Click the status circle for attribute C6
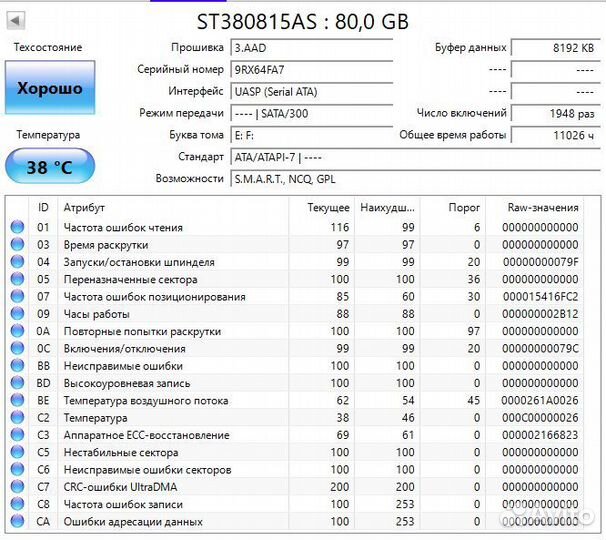This screenshot has width=606, height=540. [17, 469]
